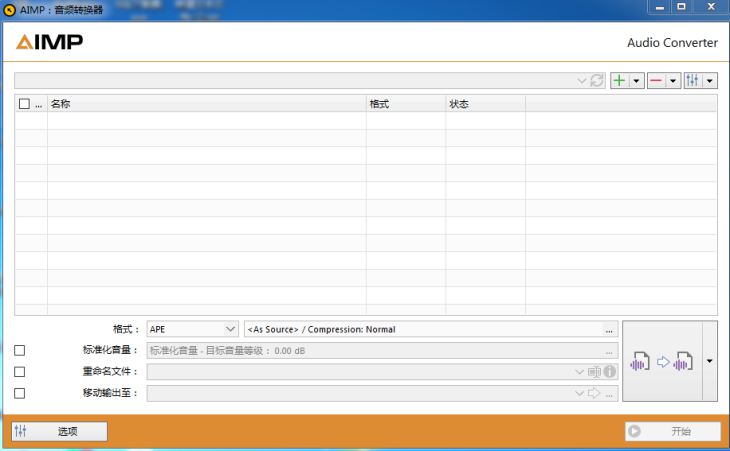Viewport: 730px width, 451px height.
Task: Click the ellipsis column header next to checkbox
Action: pos(39,104)
